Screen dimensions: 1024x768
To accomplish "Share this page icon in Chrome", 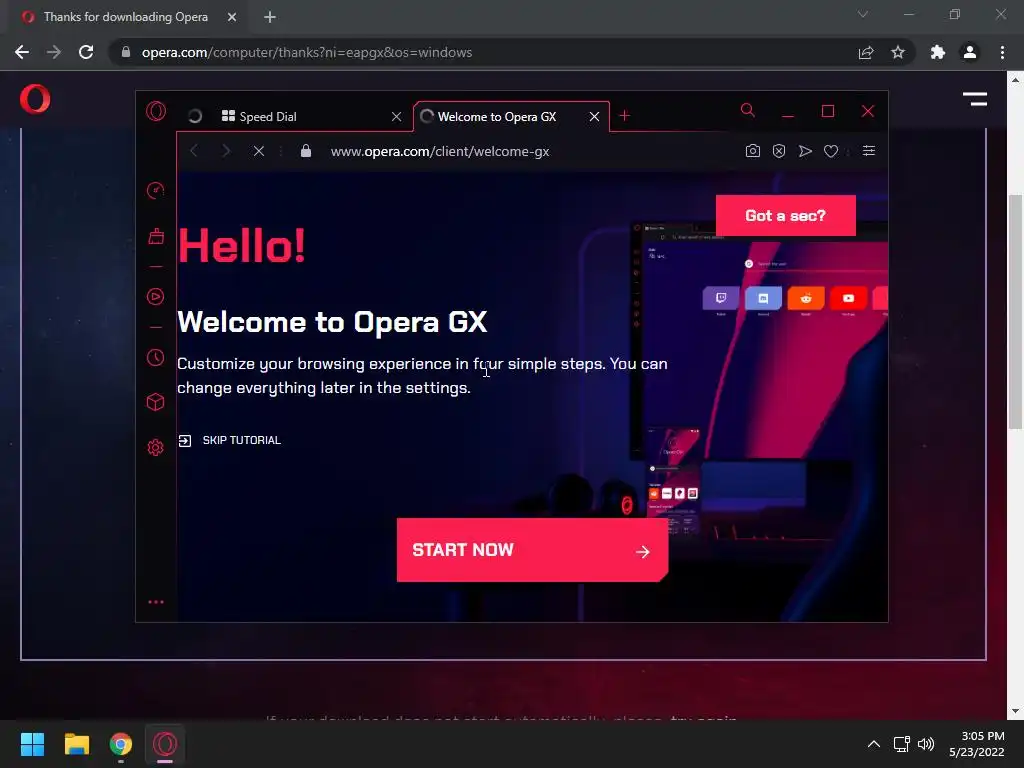I will [x=866, y=52].
